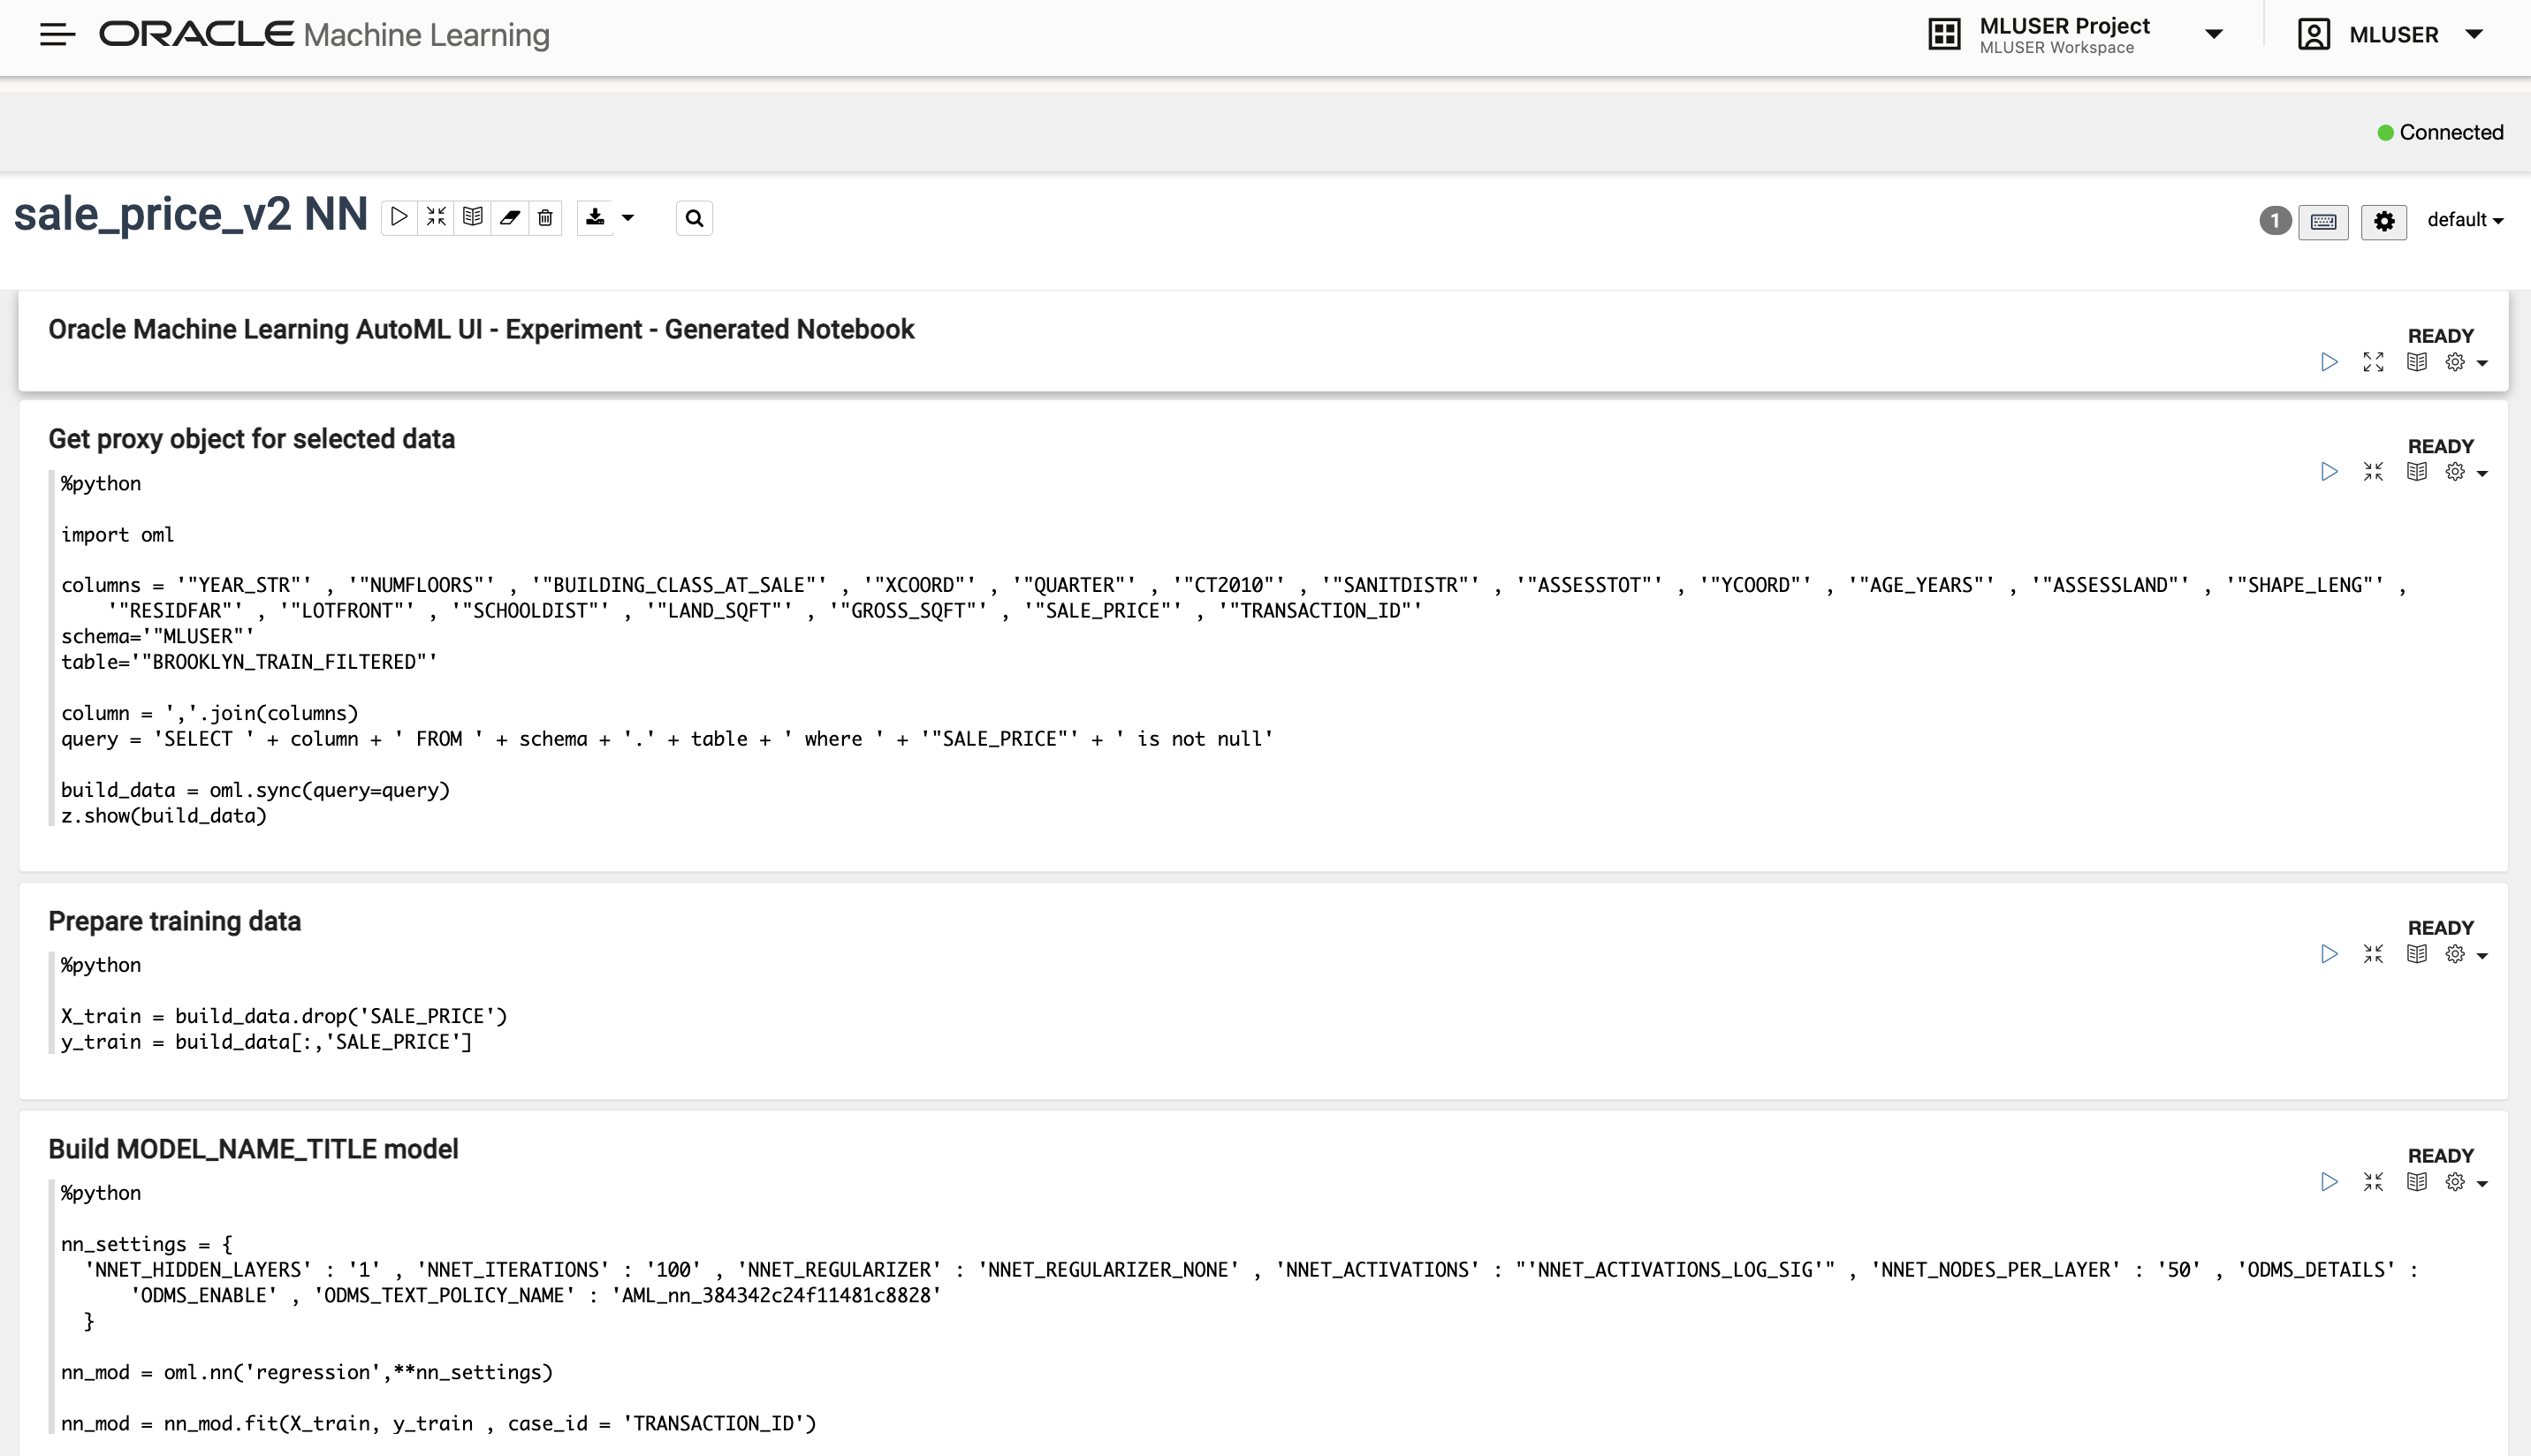Open the default view mode dropdown
The height and width of the screenshot is (1456, 2531).
click(2464, 220)
